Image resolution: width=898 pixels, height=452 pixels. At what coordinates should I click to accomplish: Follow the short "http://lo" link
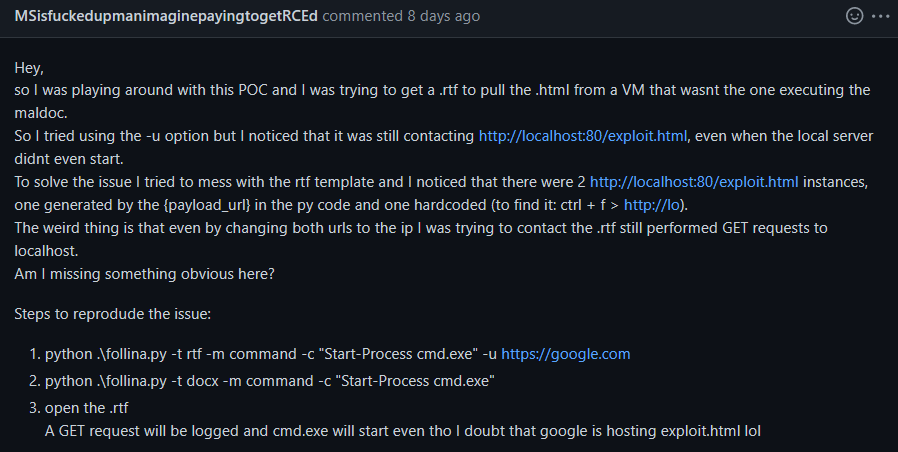[657, 205]
